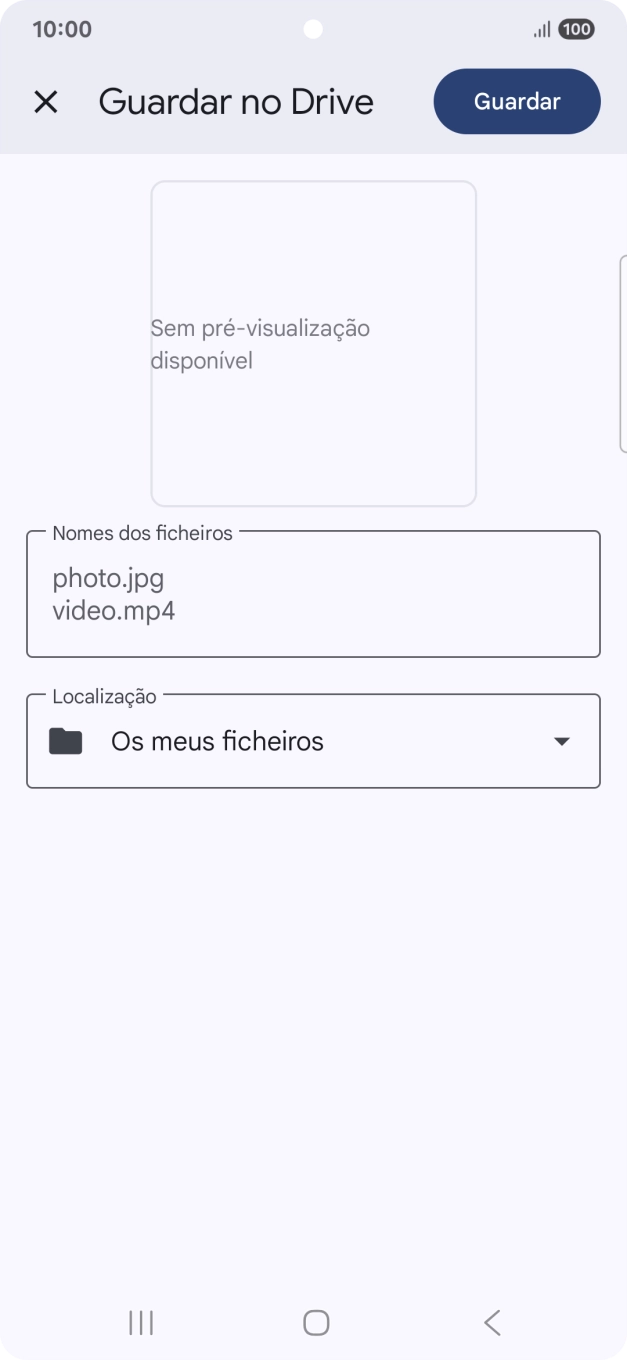
Task: Tap the Nomes dos ficheiros input field
Action: tap(313, 594)
